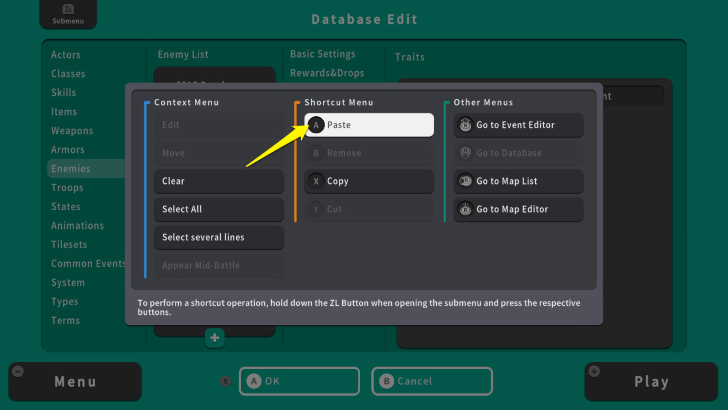Click the X icon left of OK
The width and height of the screenshot is (728, 410).
(226, 381)
